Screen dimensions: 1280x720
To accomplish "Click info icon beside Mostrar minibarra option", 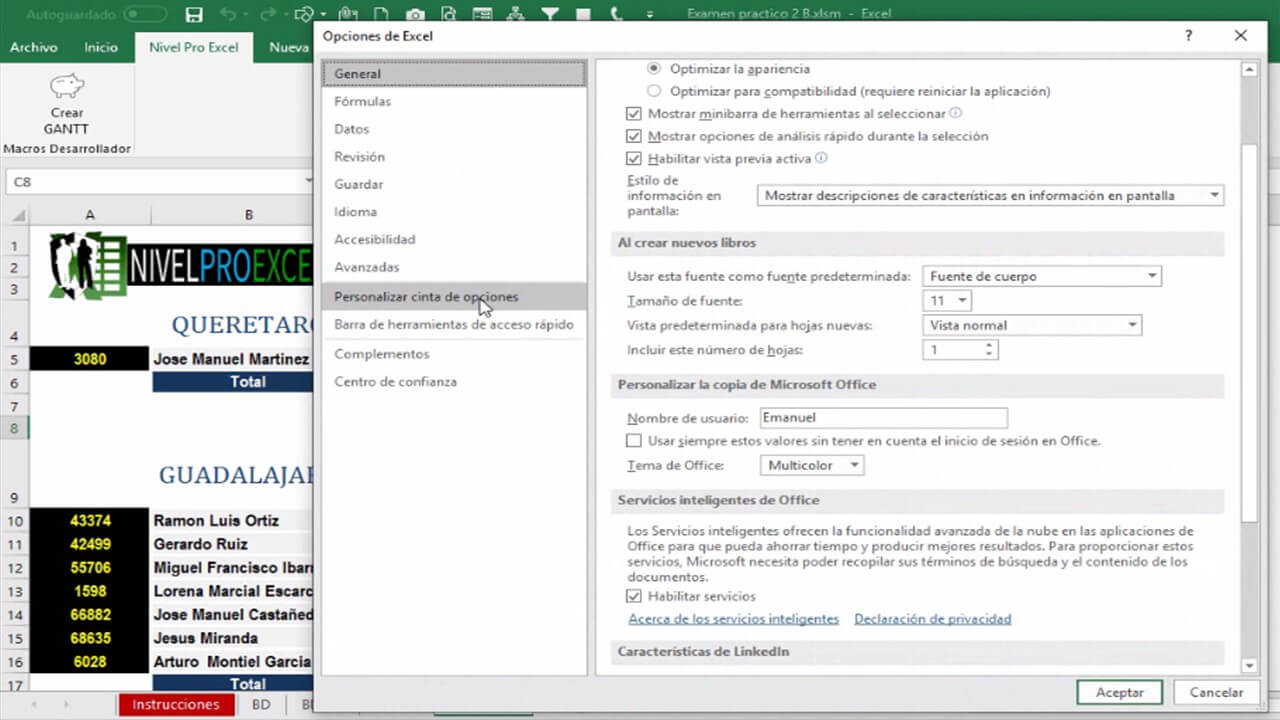I will (x=955, y=113).
